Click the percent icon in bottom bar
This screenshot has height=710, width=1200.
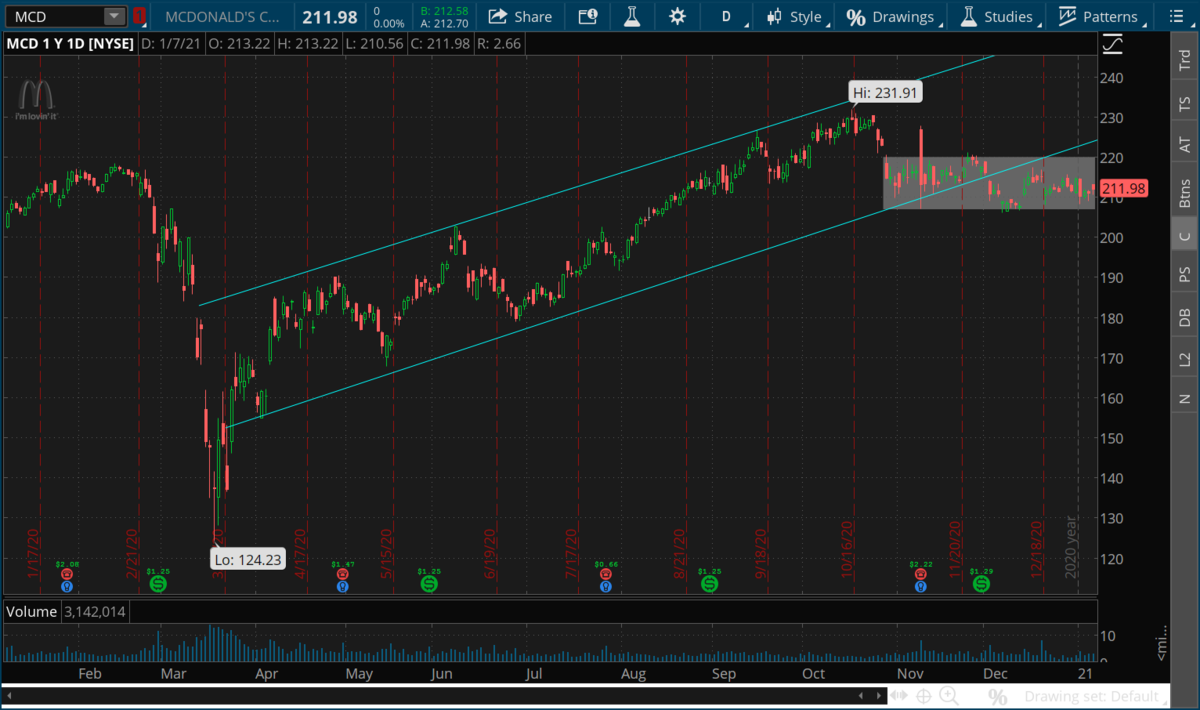(997, 696)
